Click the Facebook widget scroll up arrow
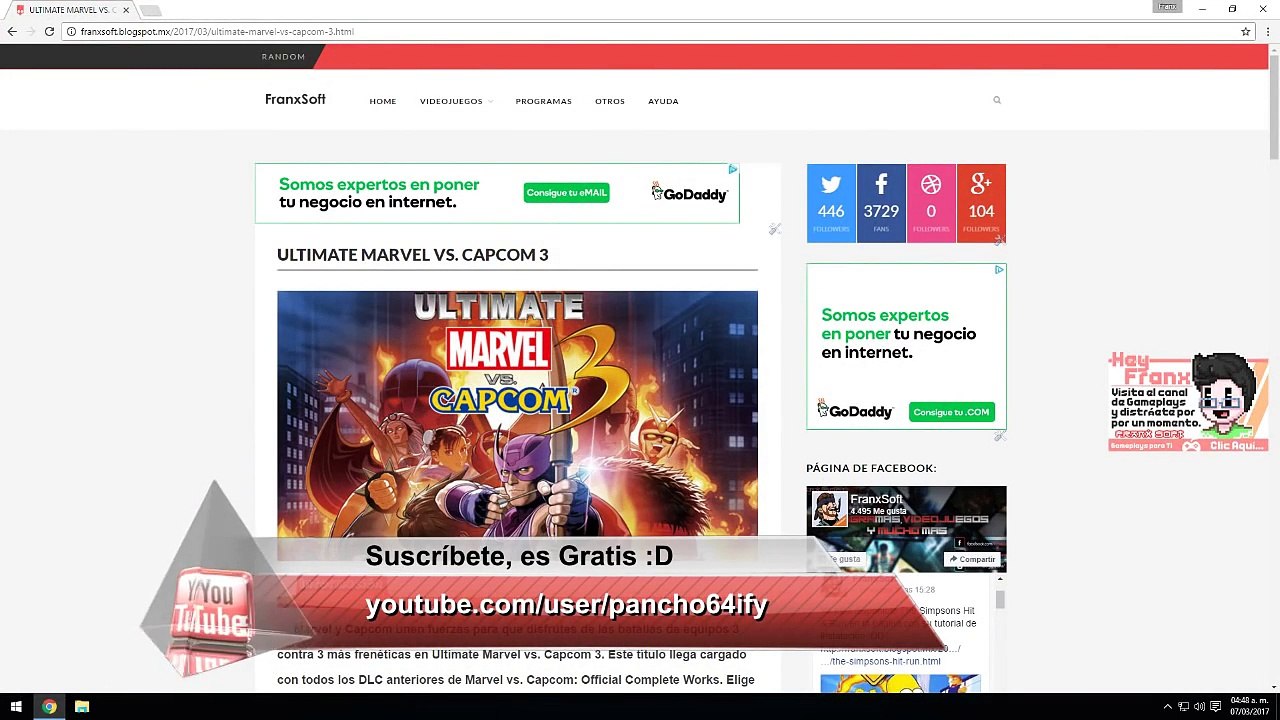Screen dimensions: 1280x720 point(999,580)
